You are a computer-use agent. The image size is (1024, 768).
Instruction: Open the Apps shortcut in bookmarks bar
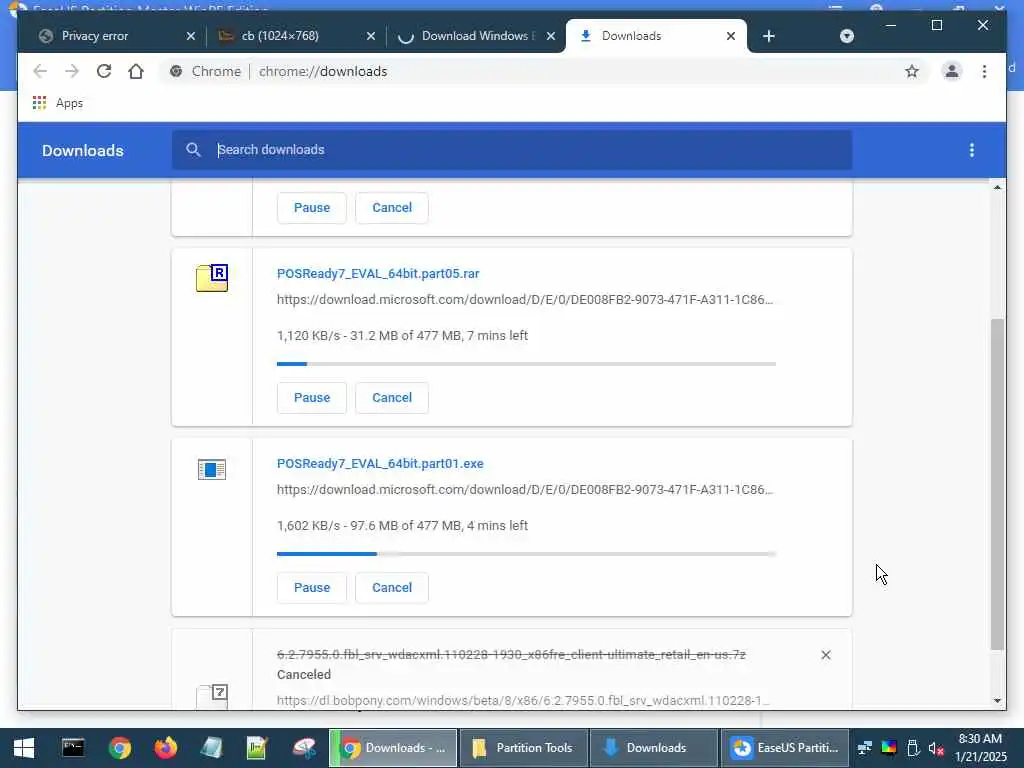(x=58, y=103)
